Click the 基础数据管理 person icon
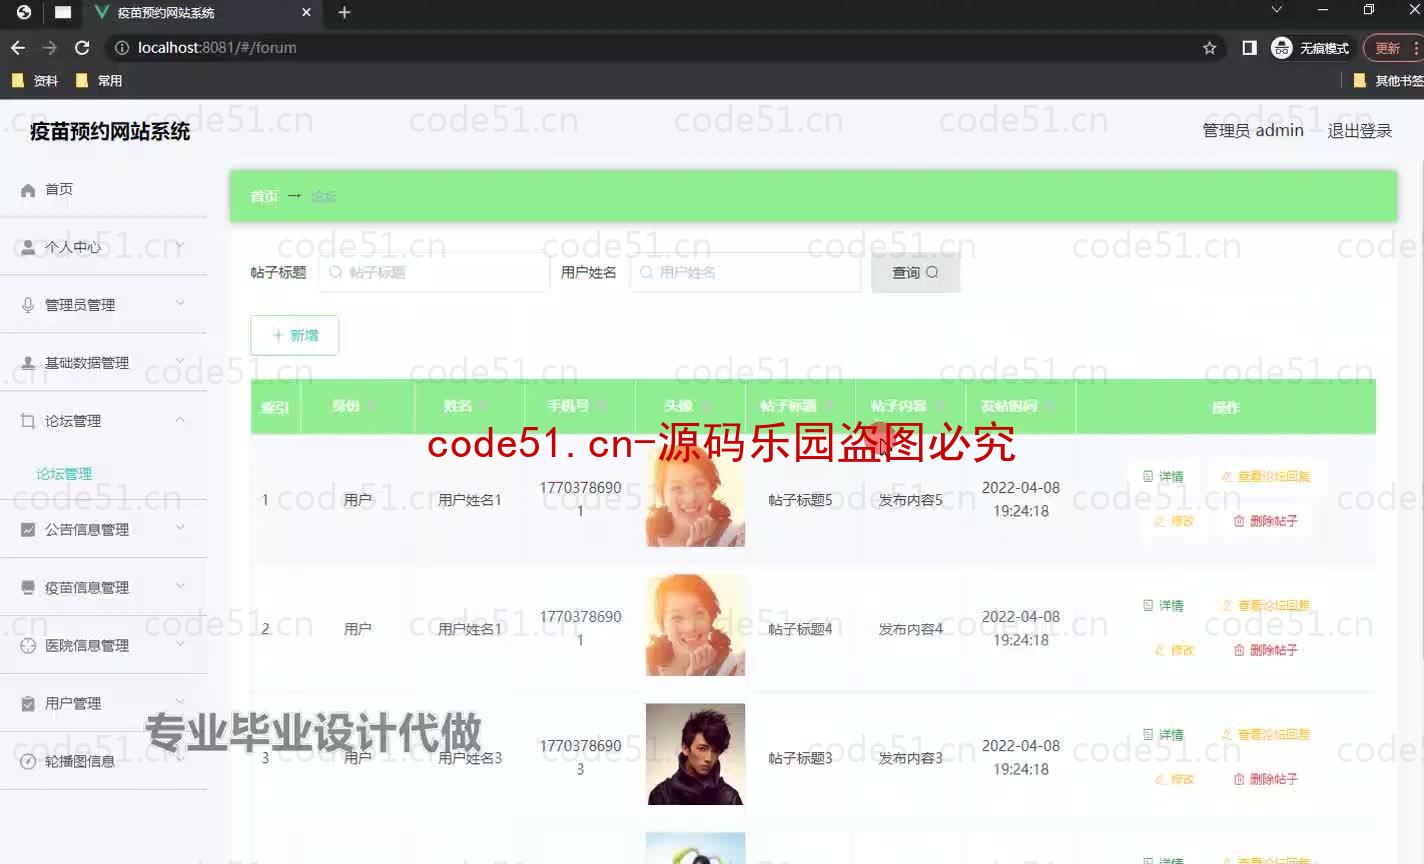The width and height of the screenshot is (1424, 864). coord(28,363)
